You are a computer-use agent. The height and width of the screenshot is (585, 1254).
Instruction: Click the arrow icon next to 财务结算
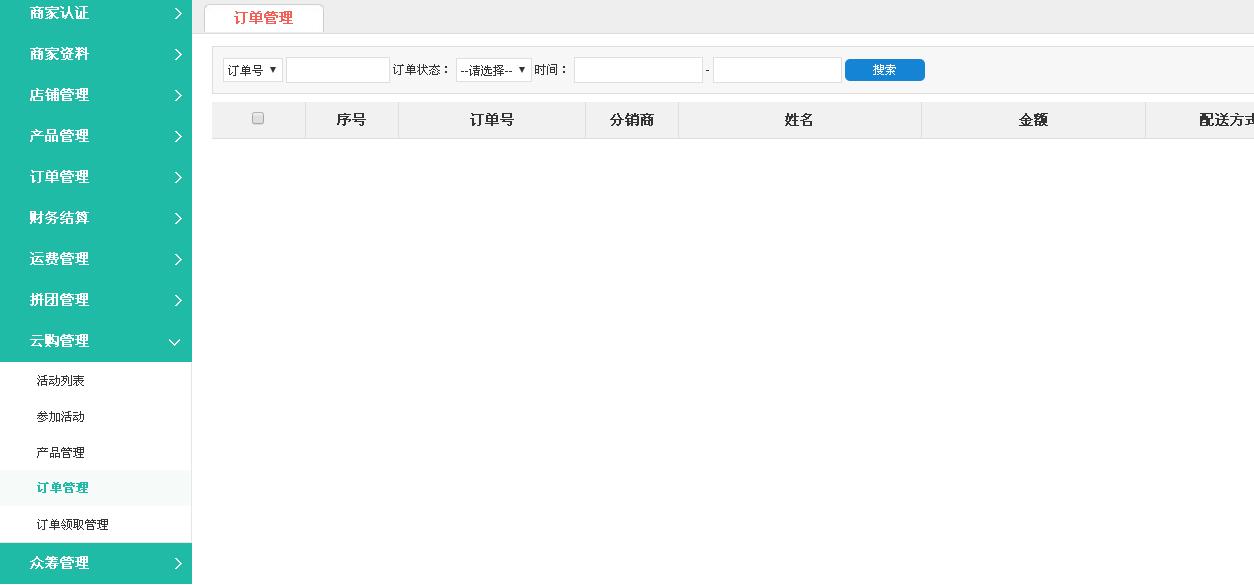coord(177,218)
